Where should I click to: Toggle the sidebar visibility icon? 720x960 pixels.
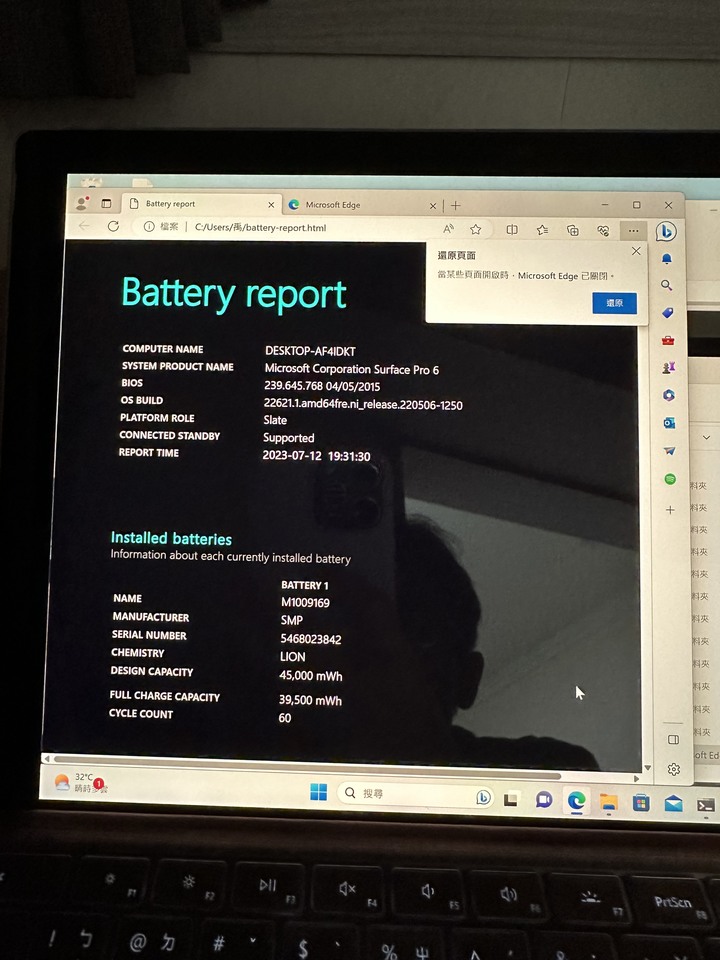click(673, 740)
